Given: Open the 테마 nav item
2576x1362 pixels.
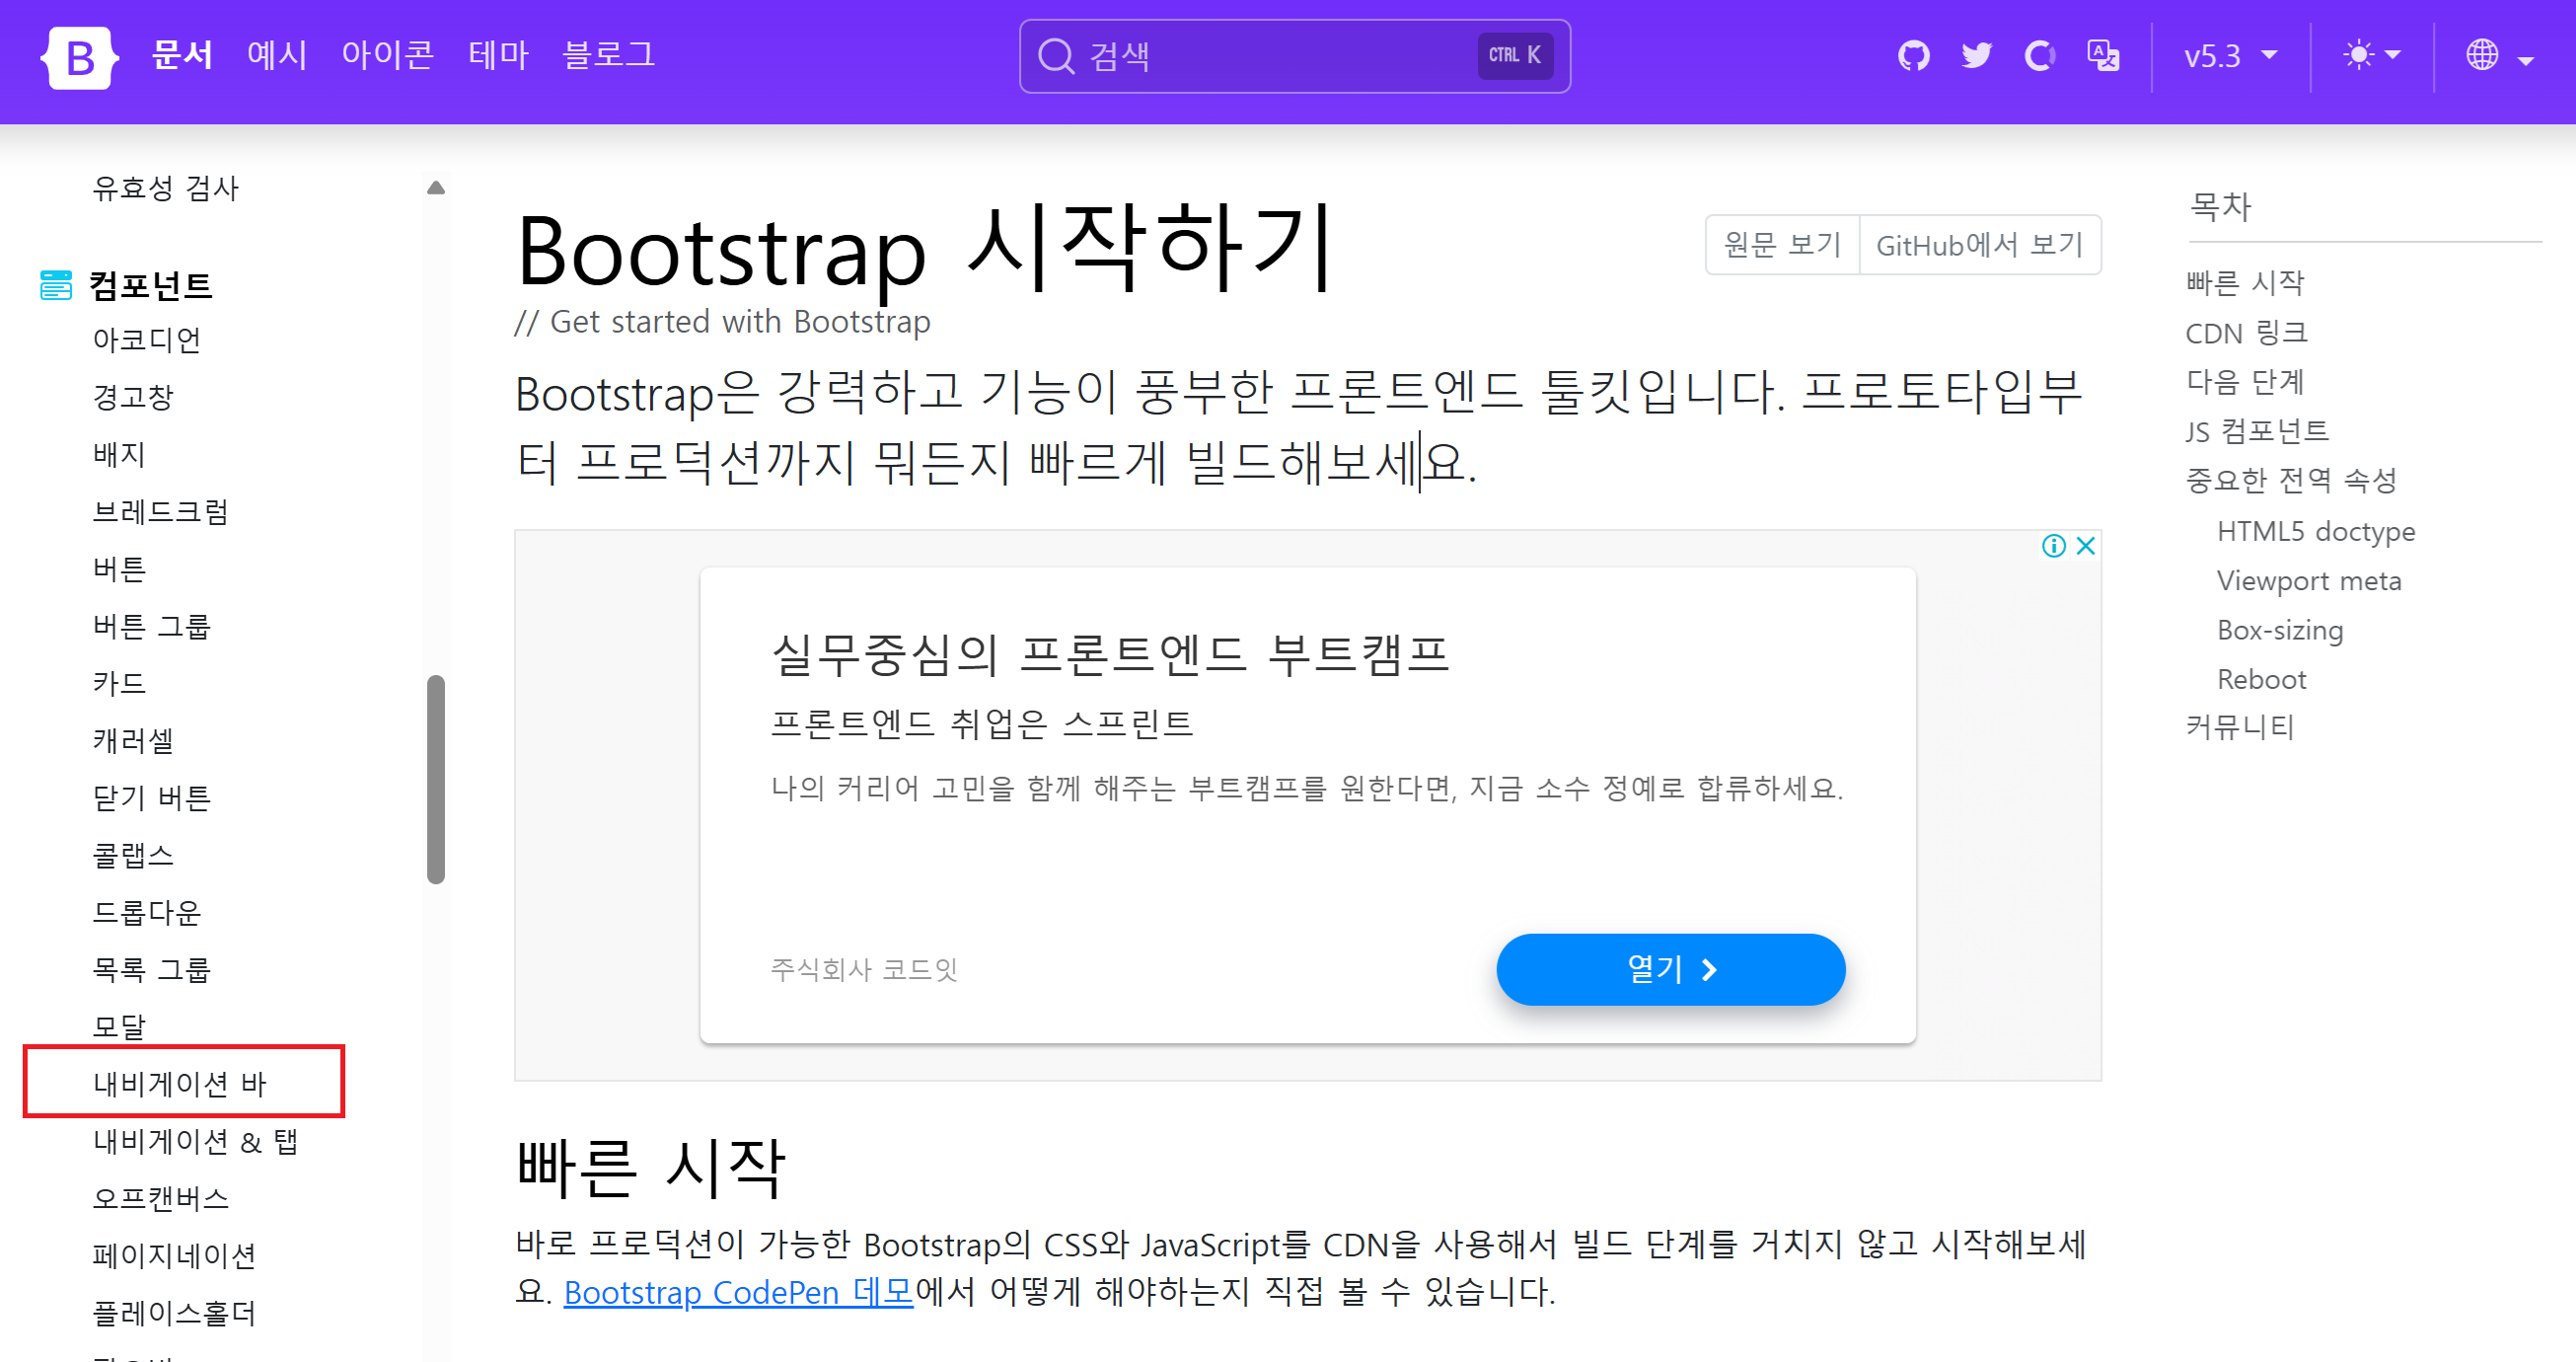Looking at the screenshot, I should pos(498,55).
